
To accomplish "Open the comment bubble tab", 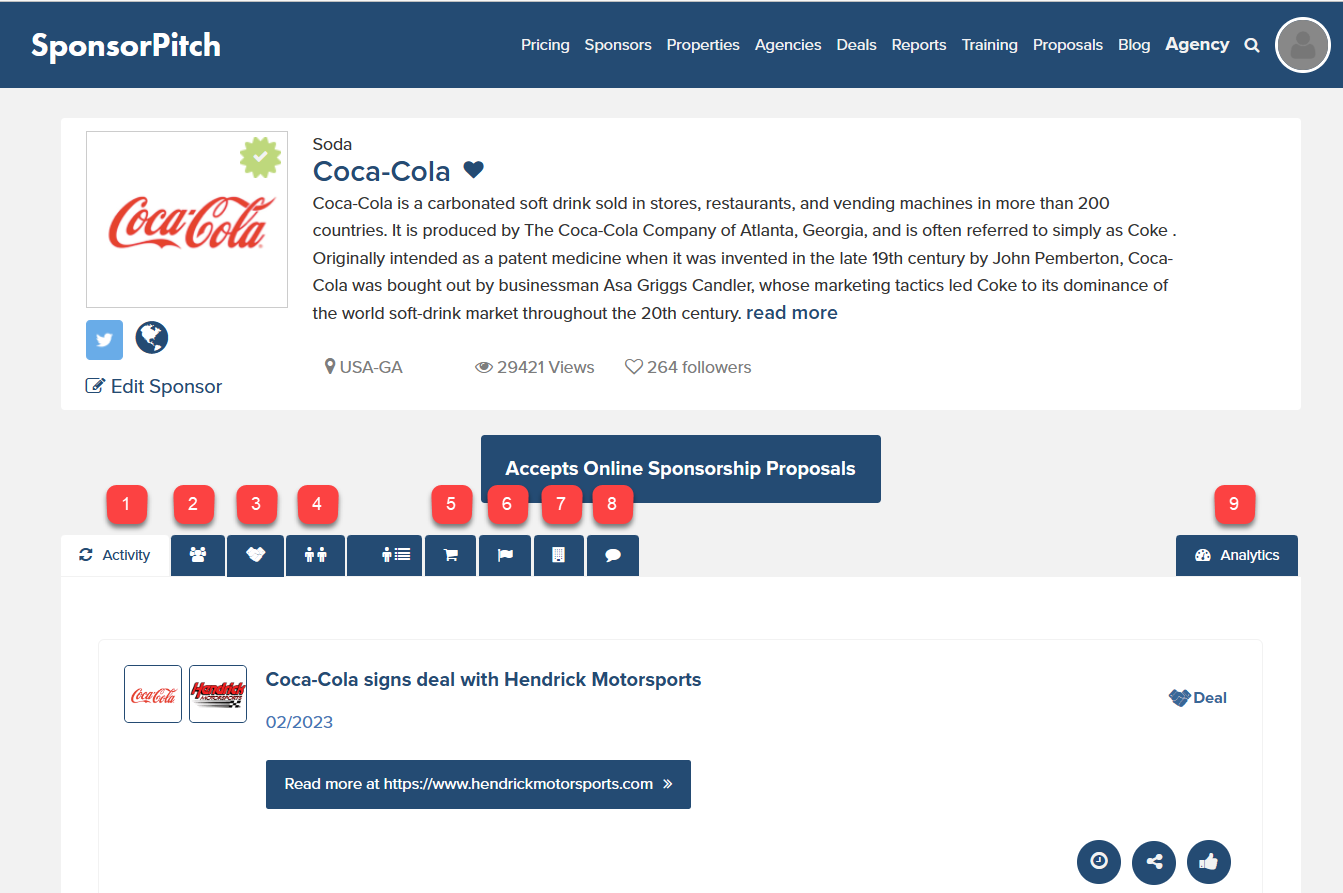I will (x=613, y=555).
